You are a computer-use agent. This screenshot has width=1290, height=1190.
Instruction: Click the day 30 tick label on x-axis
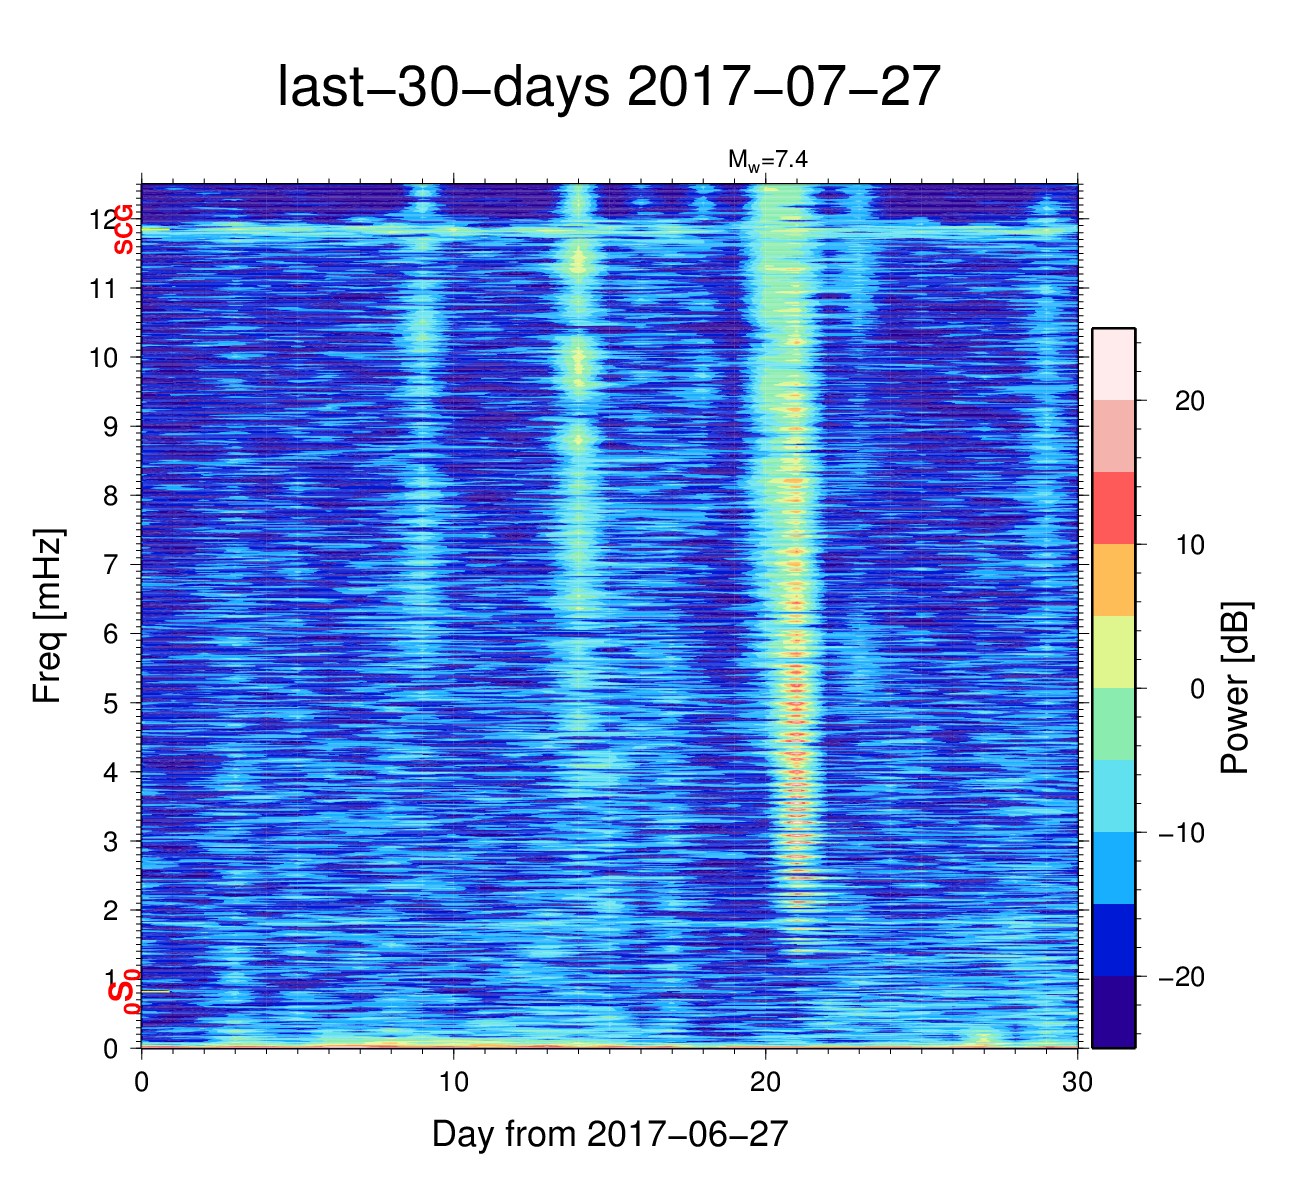tap(1077, 1083)
